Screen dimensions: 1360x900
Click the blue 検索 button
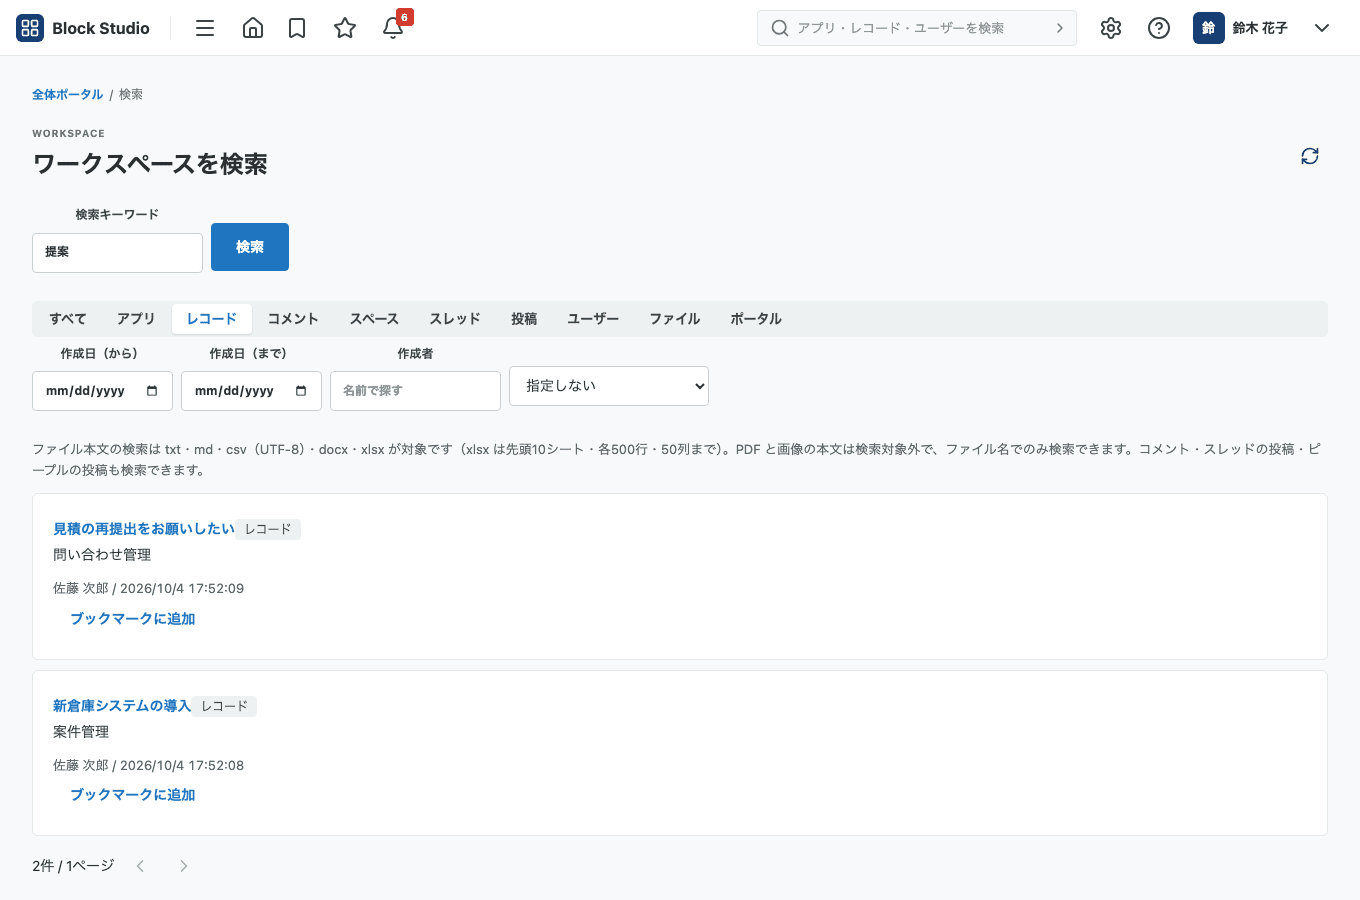coord(250,247)
